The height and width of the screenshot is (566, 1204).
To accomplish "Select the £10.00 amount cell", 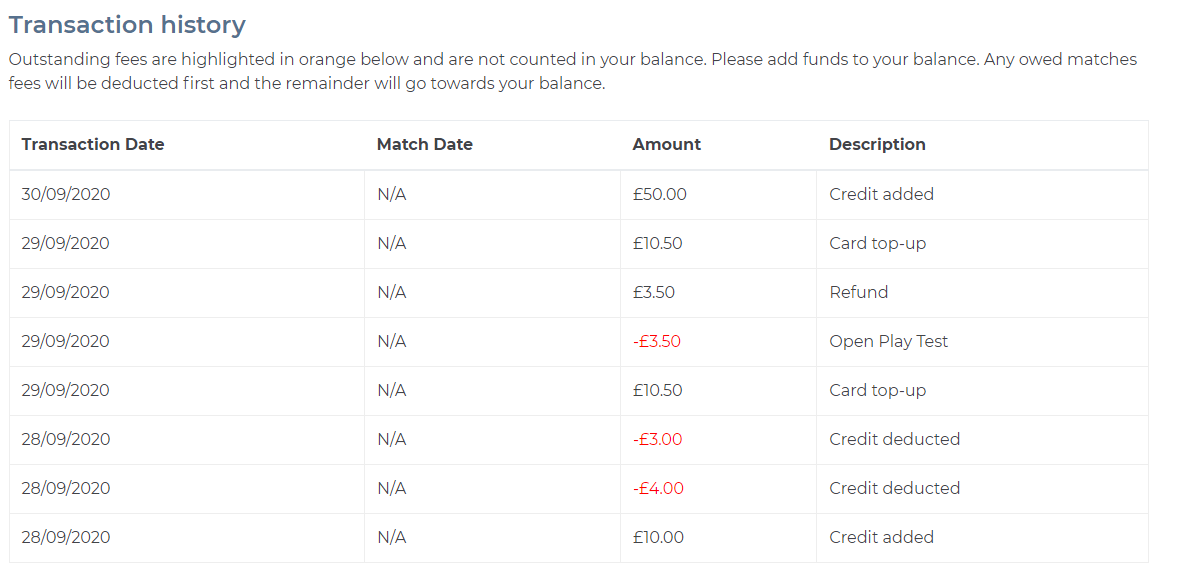I will coord(658,537).
